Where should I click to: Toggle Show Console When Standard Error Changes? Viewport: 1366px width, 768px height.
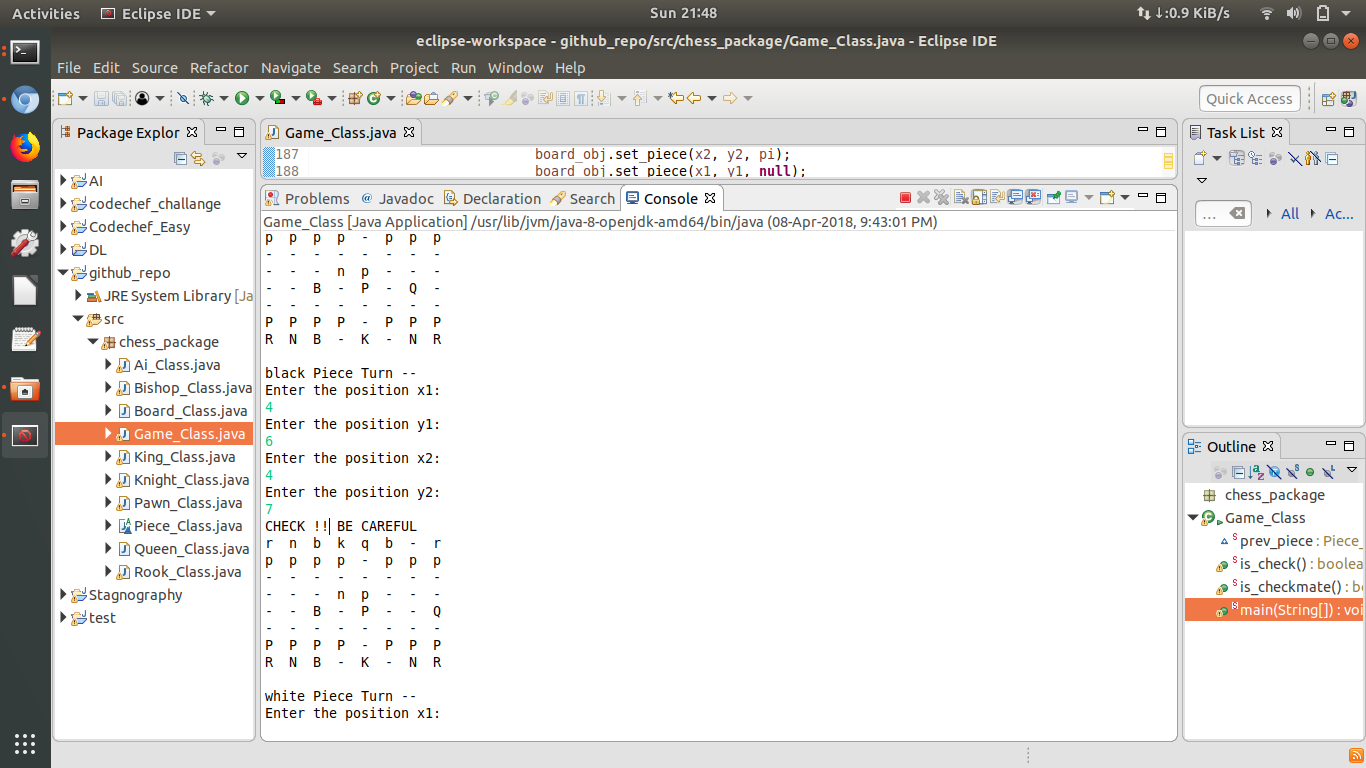1033,198
